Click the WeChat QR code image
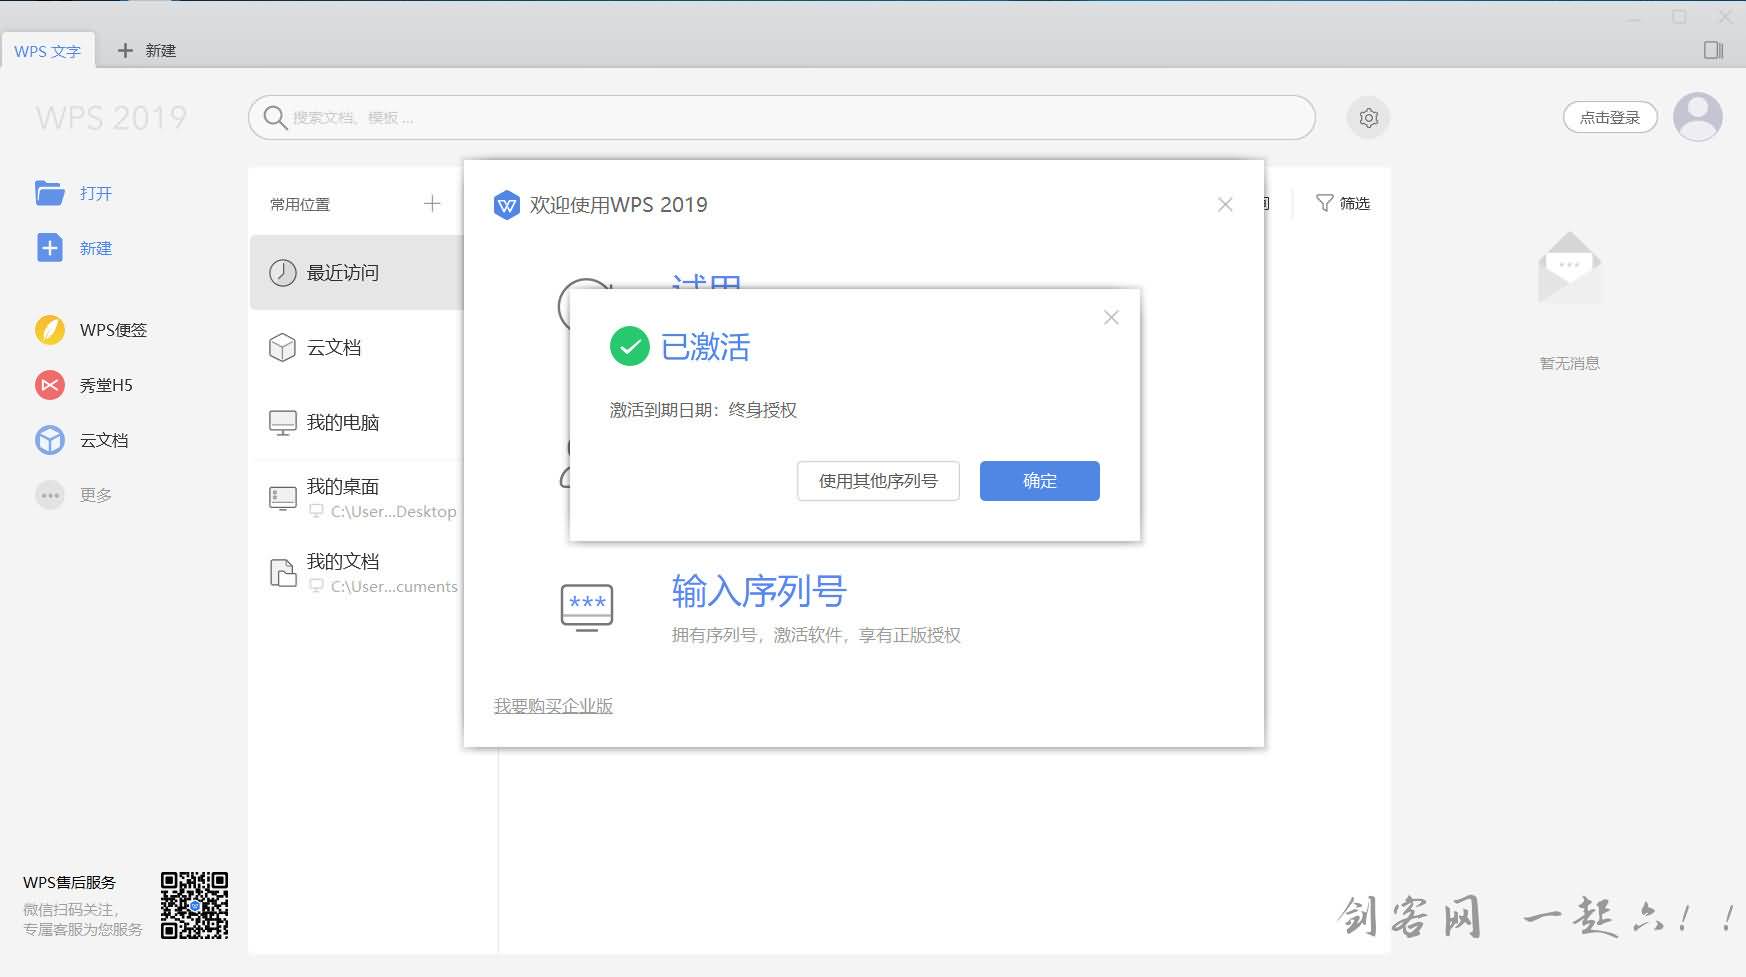Screen dimensions: 1746x977 pyautogui.click(x=195, y=905)
